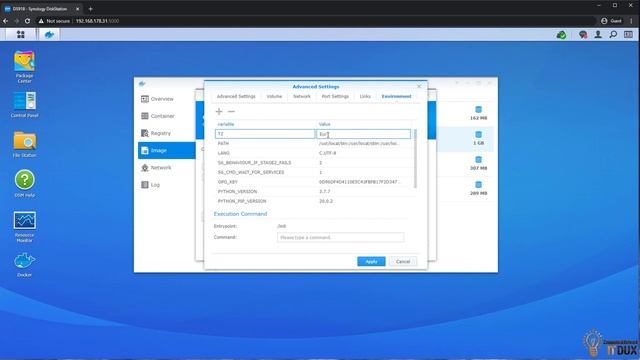This screenshot has height=360, width=640.
Task: Open the Guest profile button in browser
Action: [611, 21]
